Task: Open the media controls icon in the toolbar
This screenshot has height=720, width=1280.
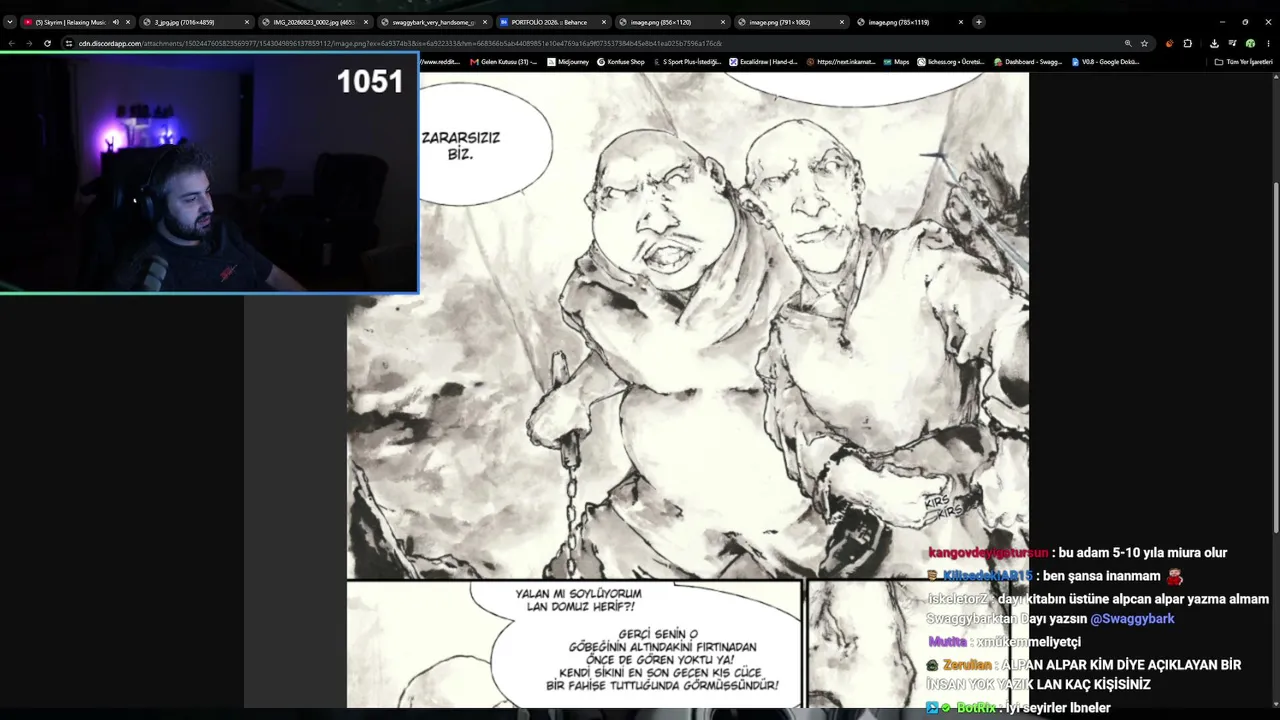Action: (x=1232, y=43)
